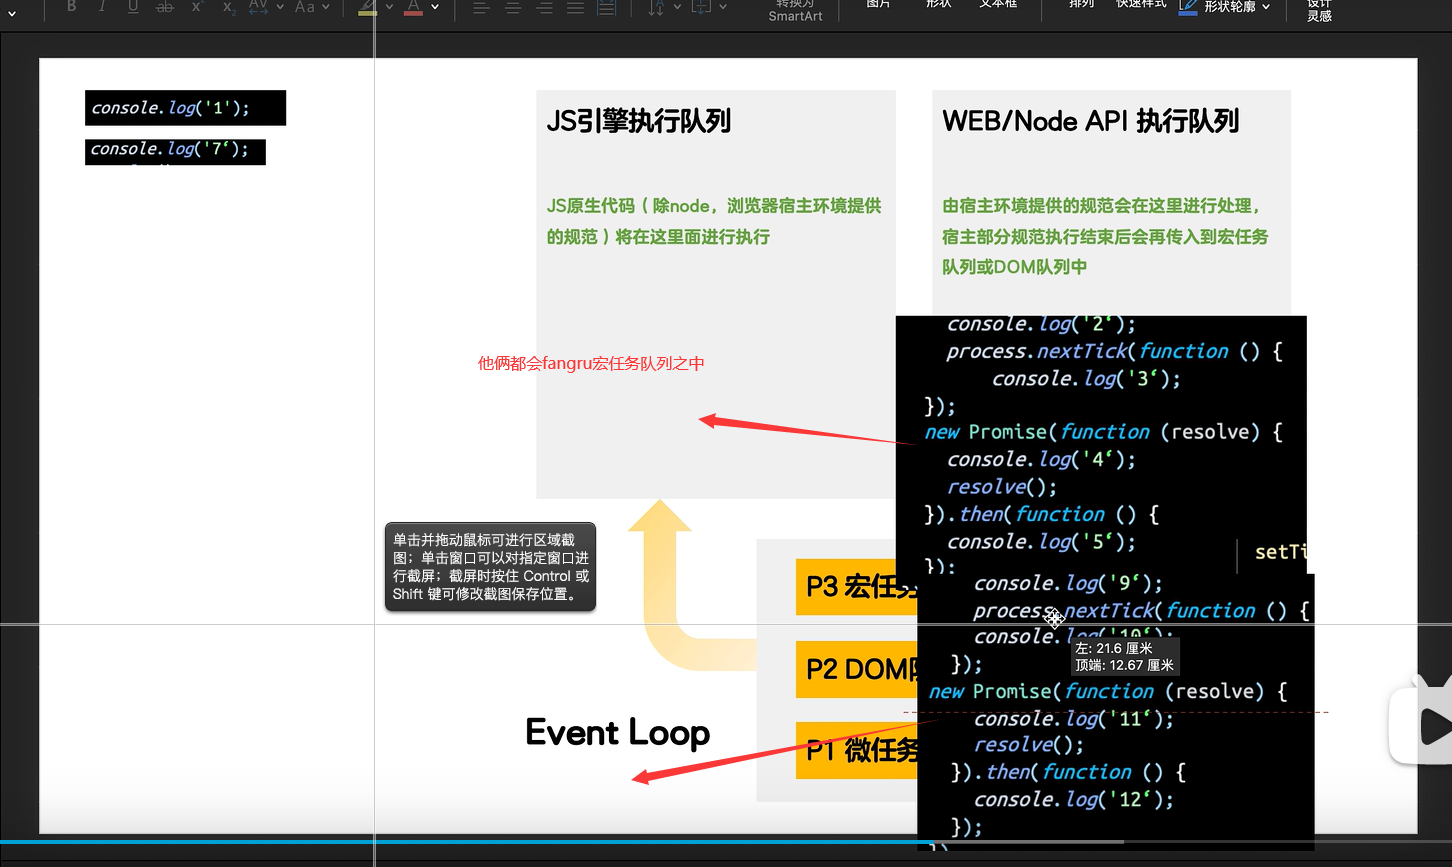1452x867 pixels.
Task: Click the JS引擎执行队列 title text
Action: coord(639,121)
